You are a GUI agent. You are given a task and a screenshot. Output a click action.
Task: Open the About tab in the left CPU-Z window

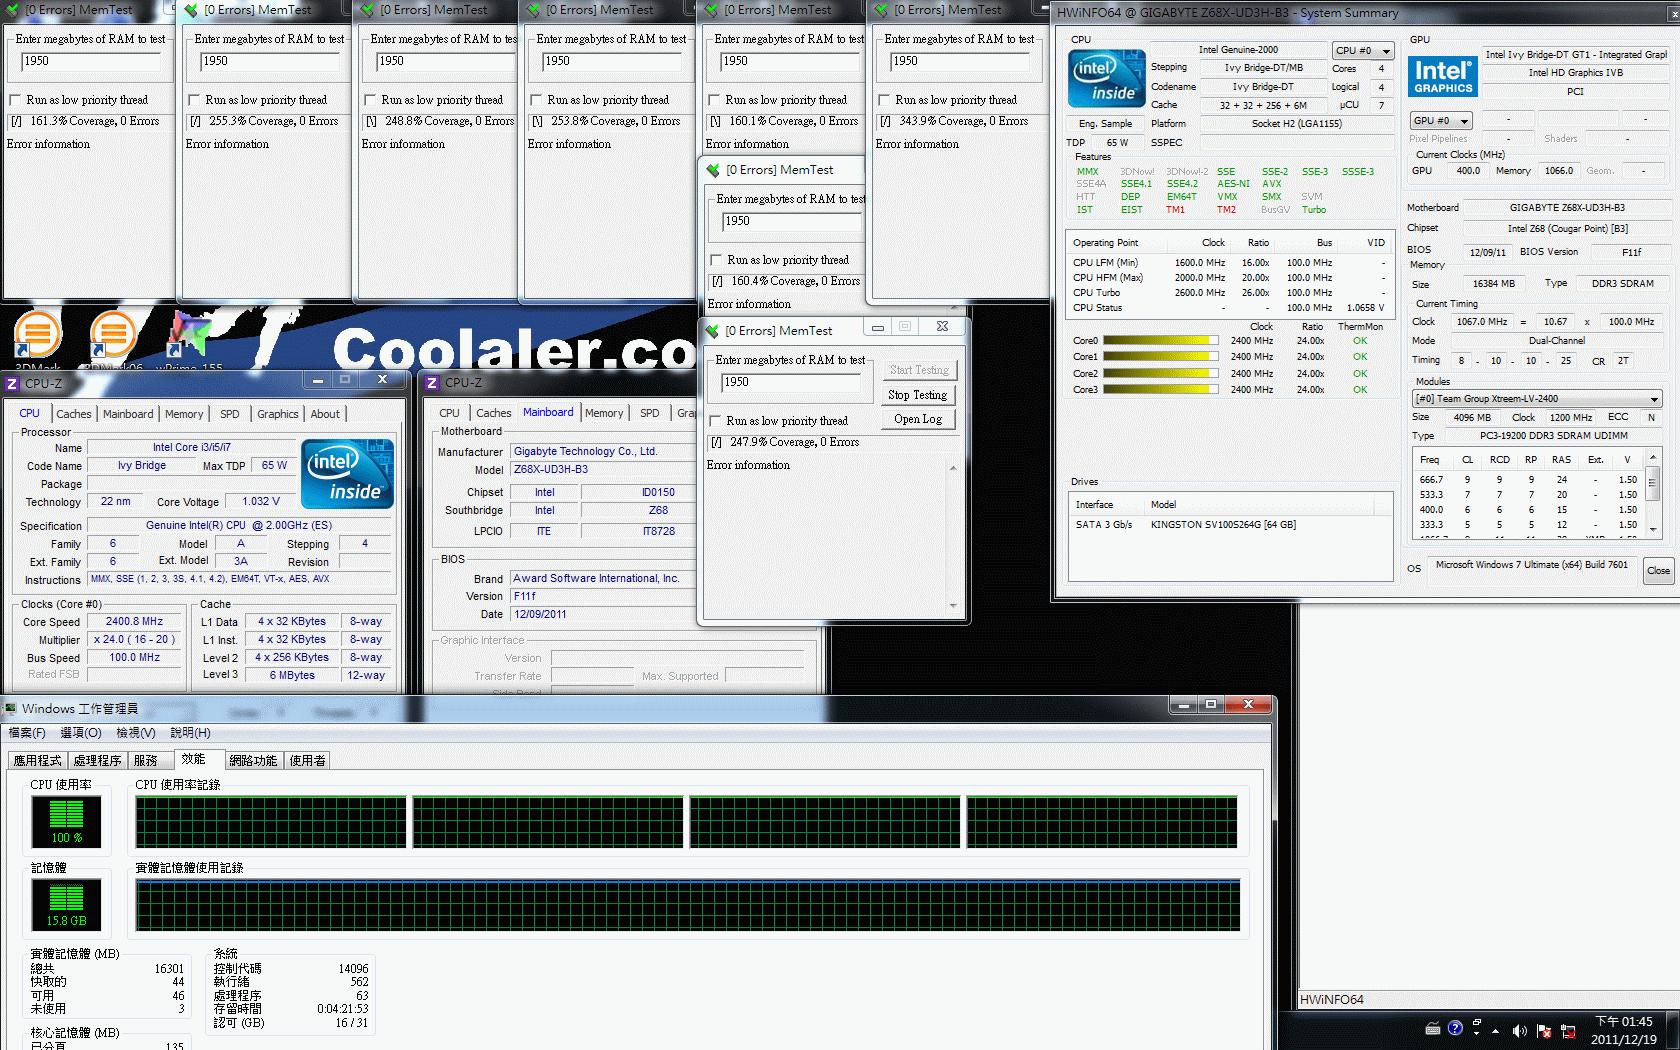click(325, 414)
